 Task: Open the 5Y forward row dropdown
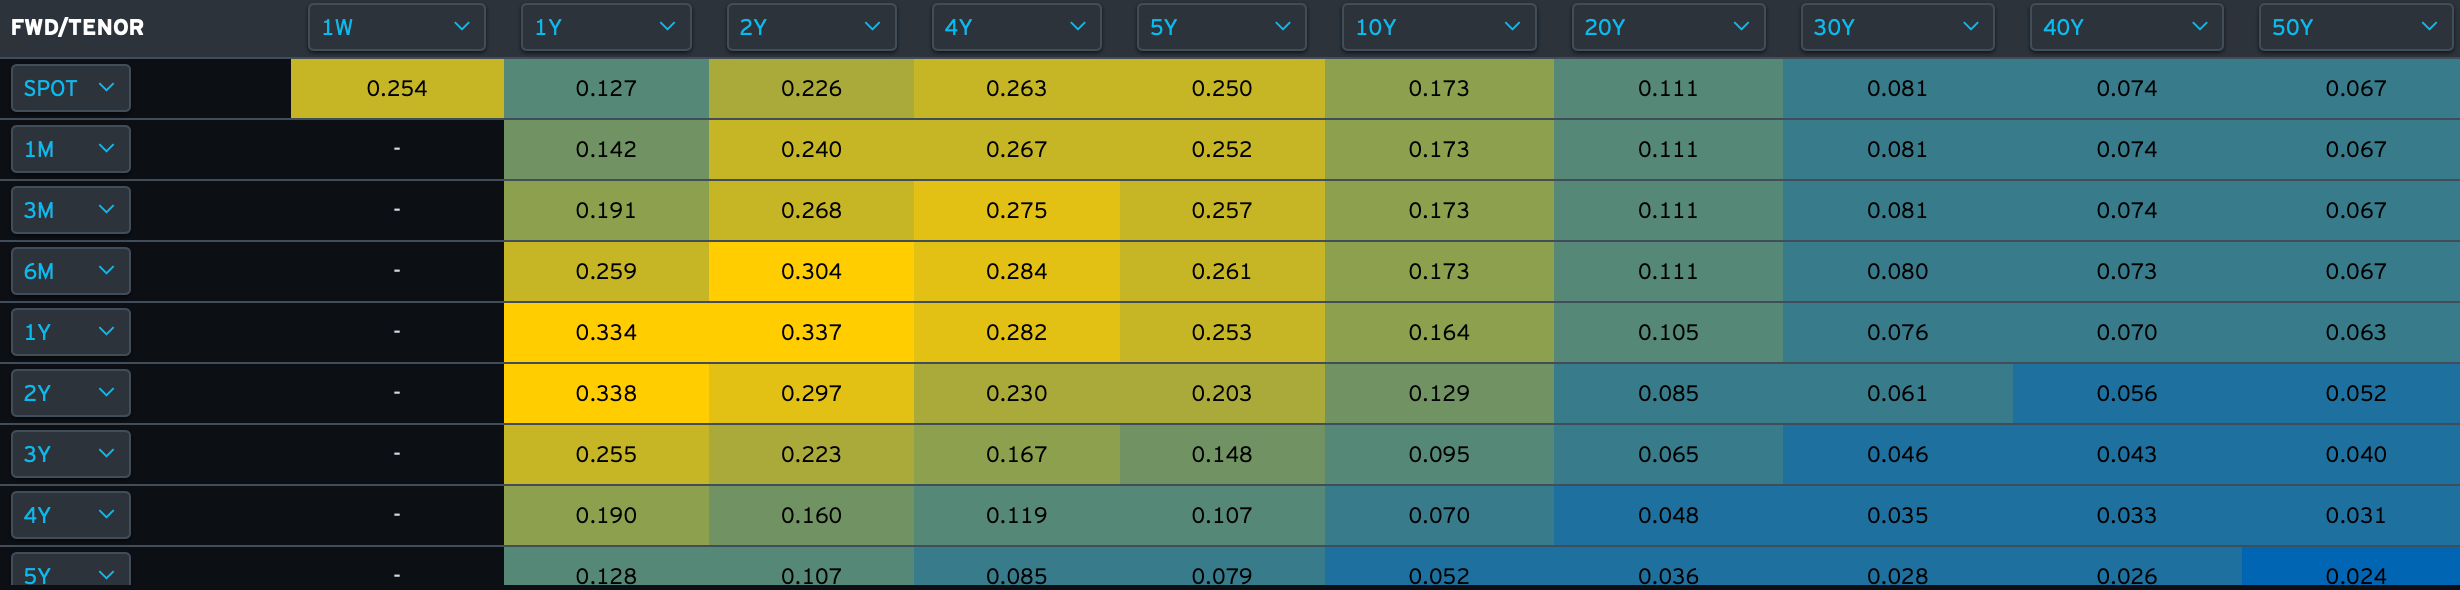(x=71, y=570)
